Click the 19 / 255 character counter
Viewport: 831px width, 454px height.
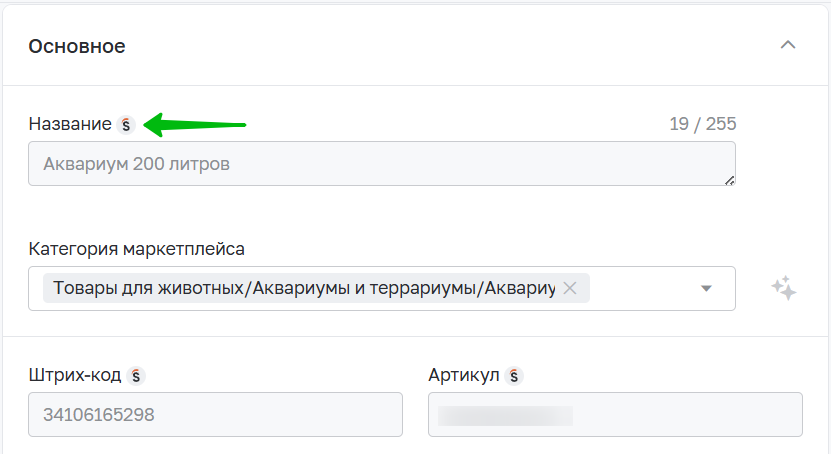pyautogui.click(x=702, y=125)
